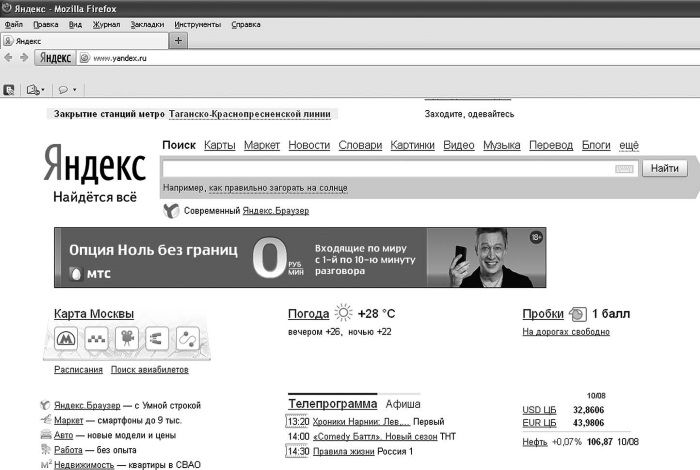Click the route icon under Карта Москвы
The image size is (700, 470).
pos(187,340)
